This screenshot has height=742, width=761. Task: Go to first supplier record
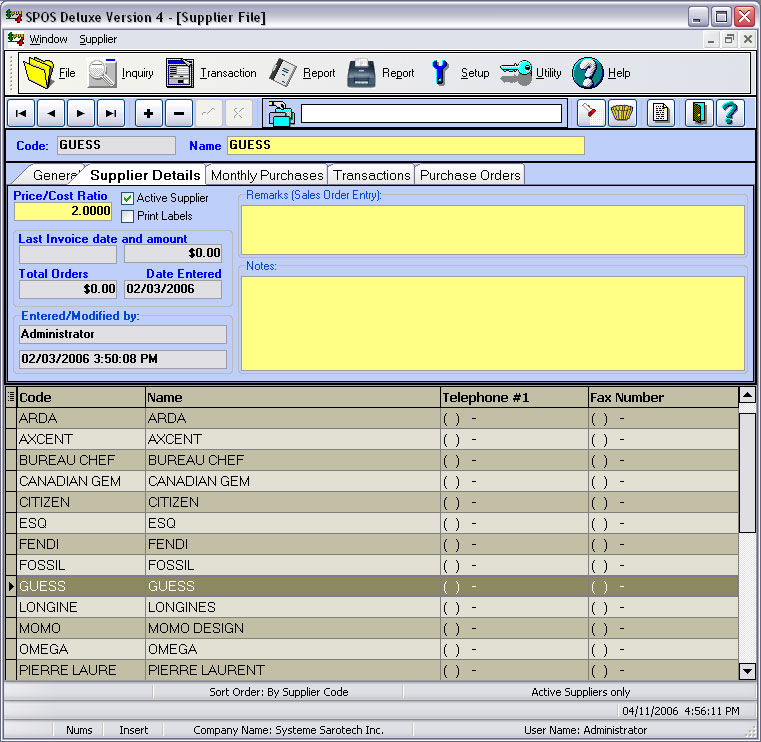pyautogui.click(x=21, y=114)
